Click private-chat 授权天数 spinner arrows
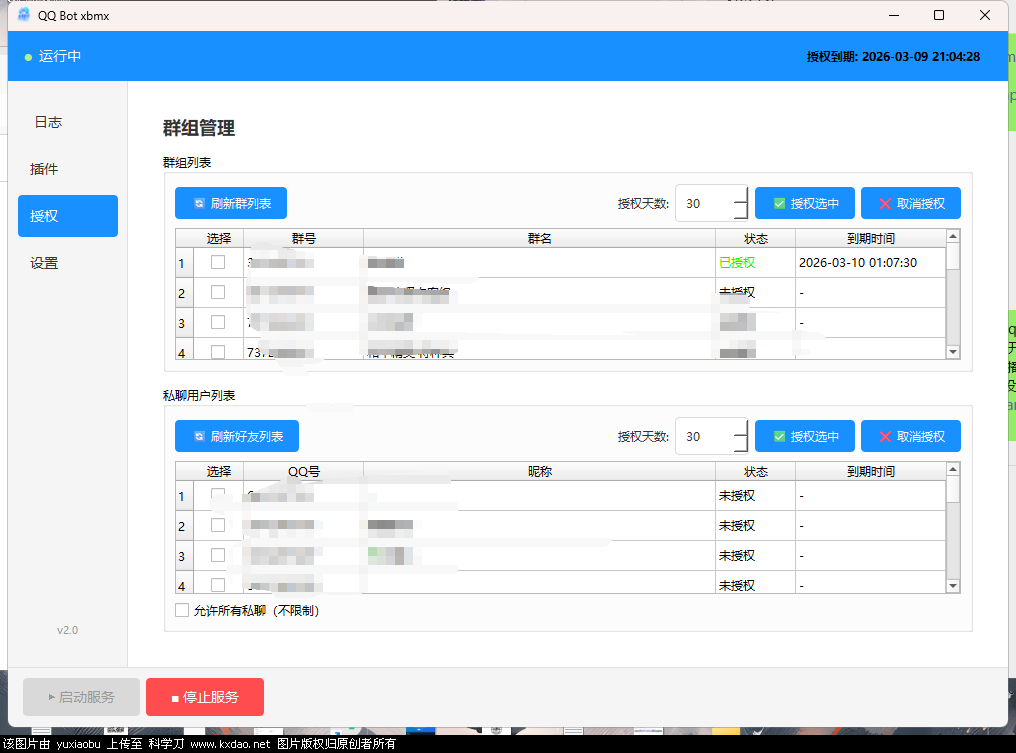The width and height of the screenshot is (1016, 753). [x=741, y=437]
